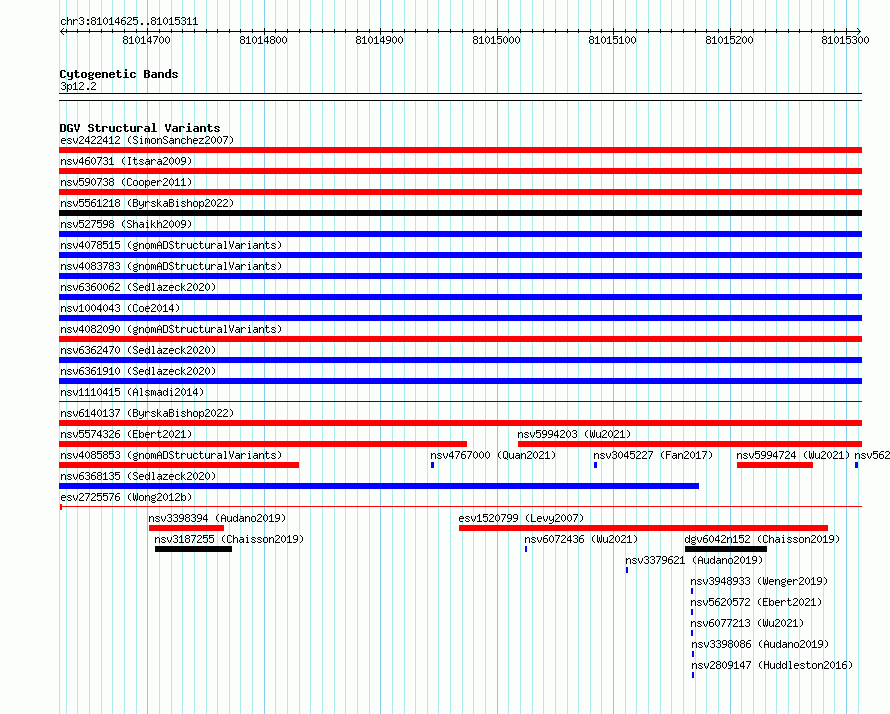Open the nsv6077213 (Wu2021) label

pyautogui.click(x=748, y=623)
